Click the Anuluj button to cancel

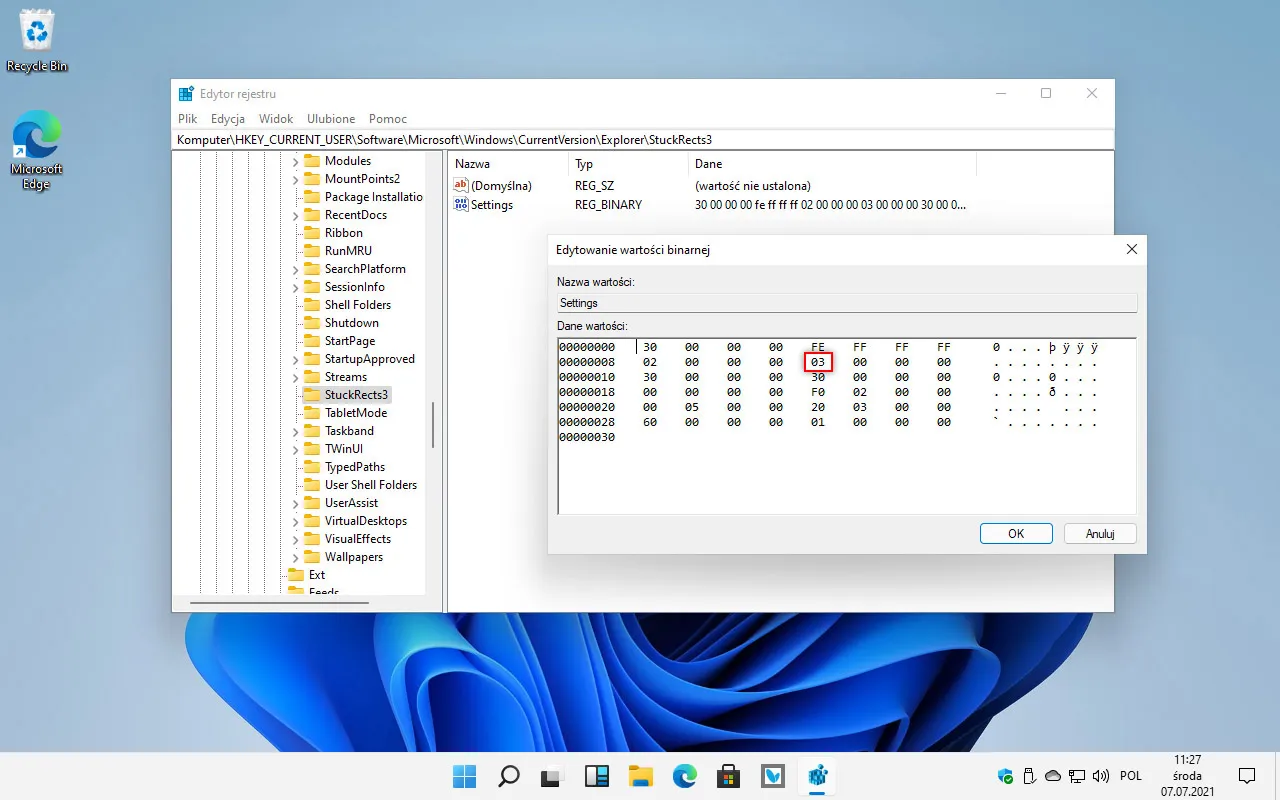click(x=1099, y=533)
